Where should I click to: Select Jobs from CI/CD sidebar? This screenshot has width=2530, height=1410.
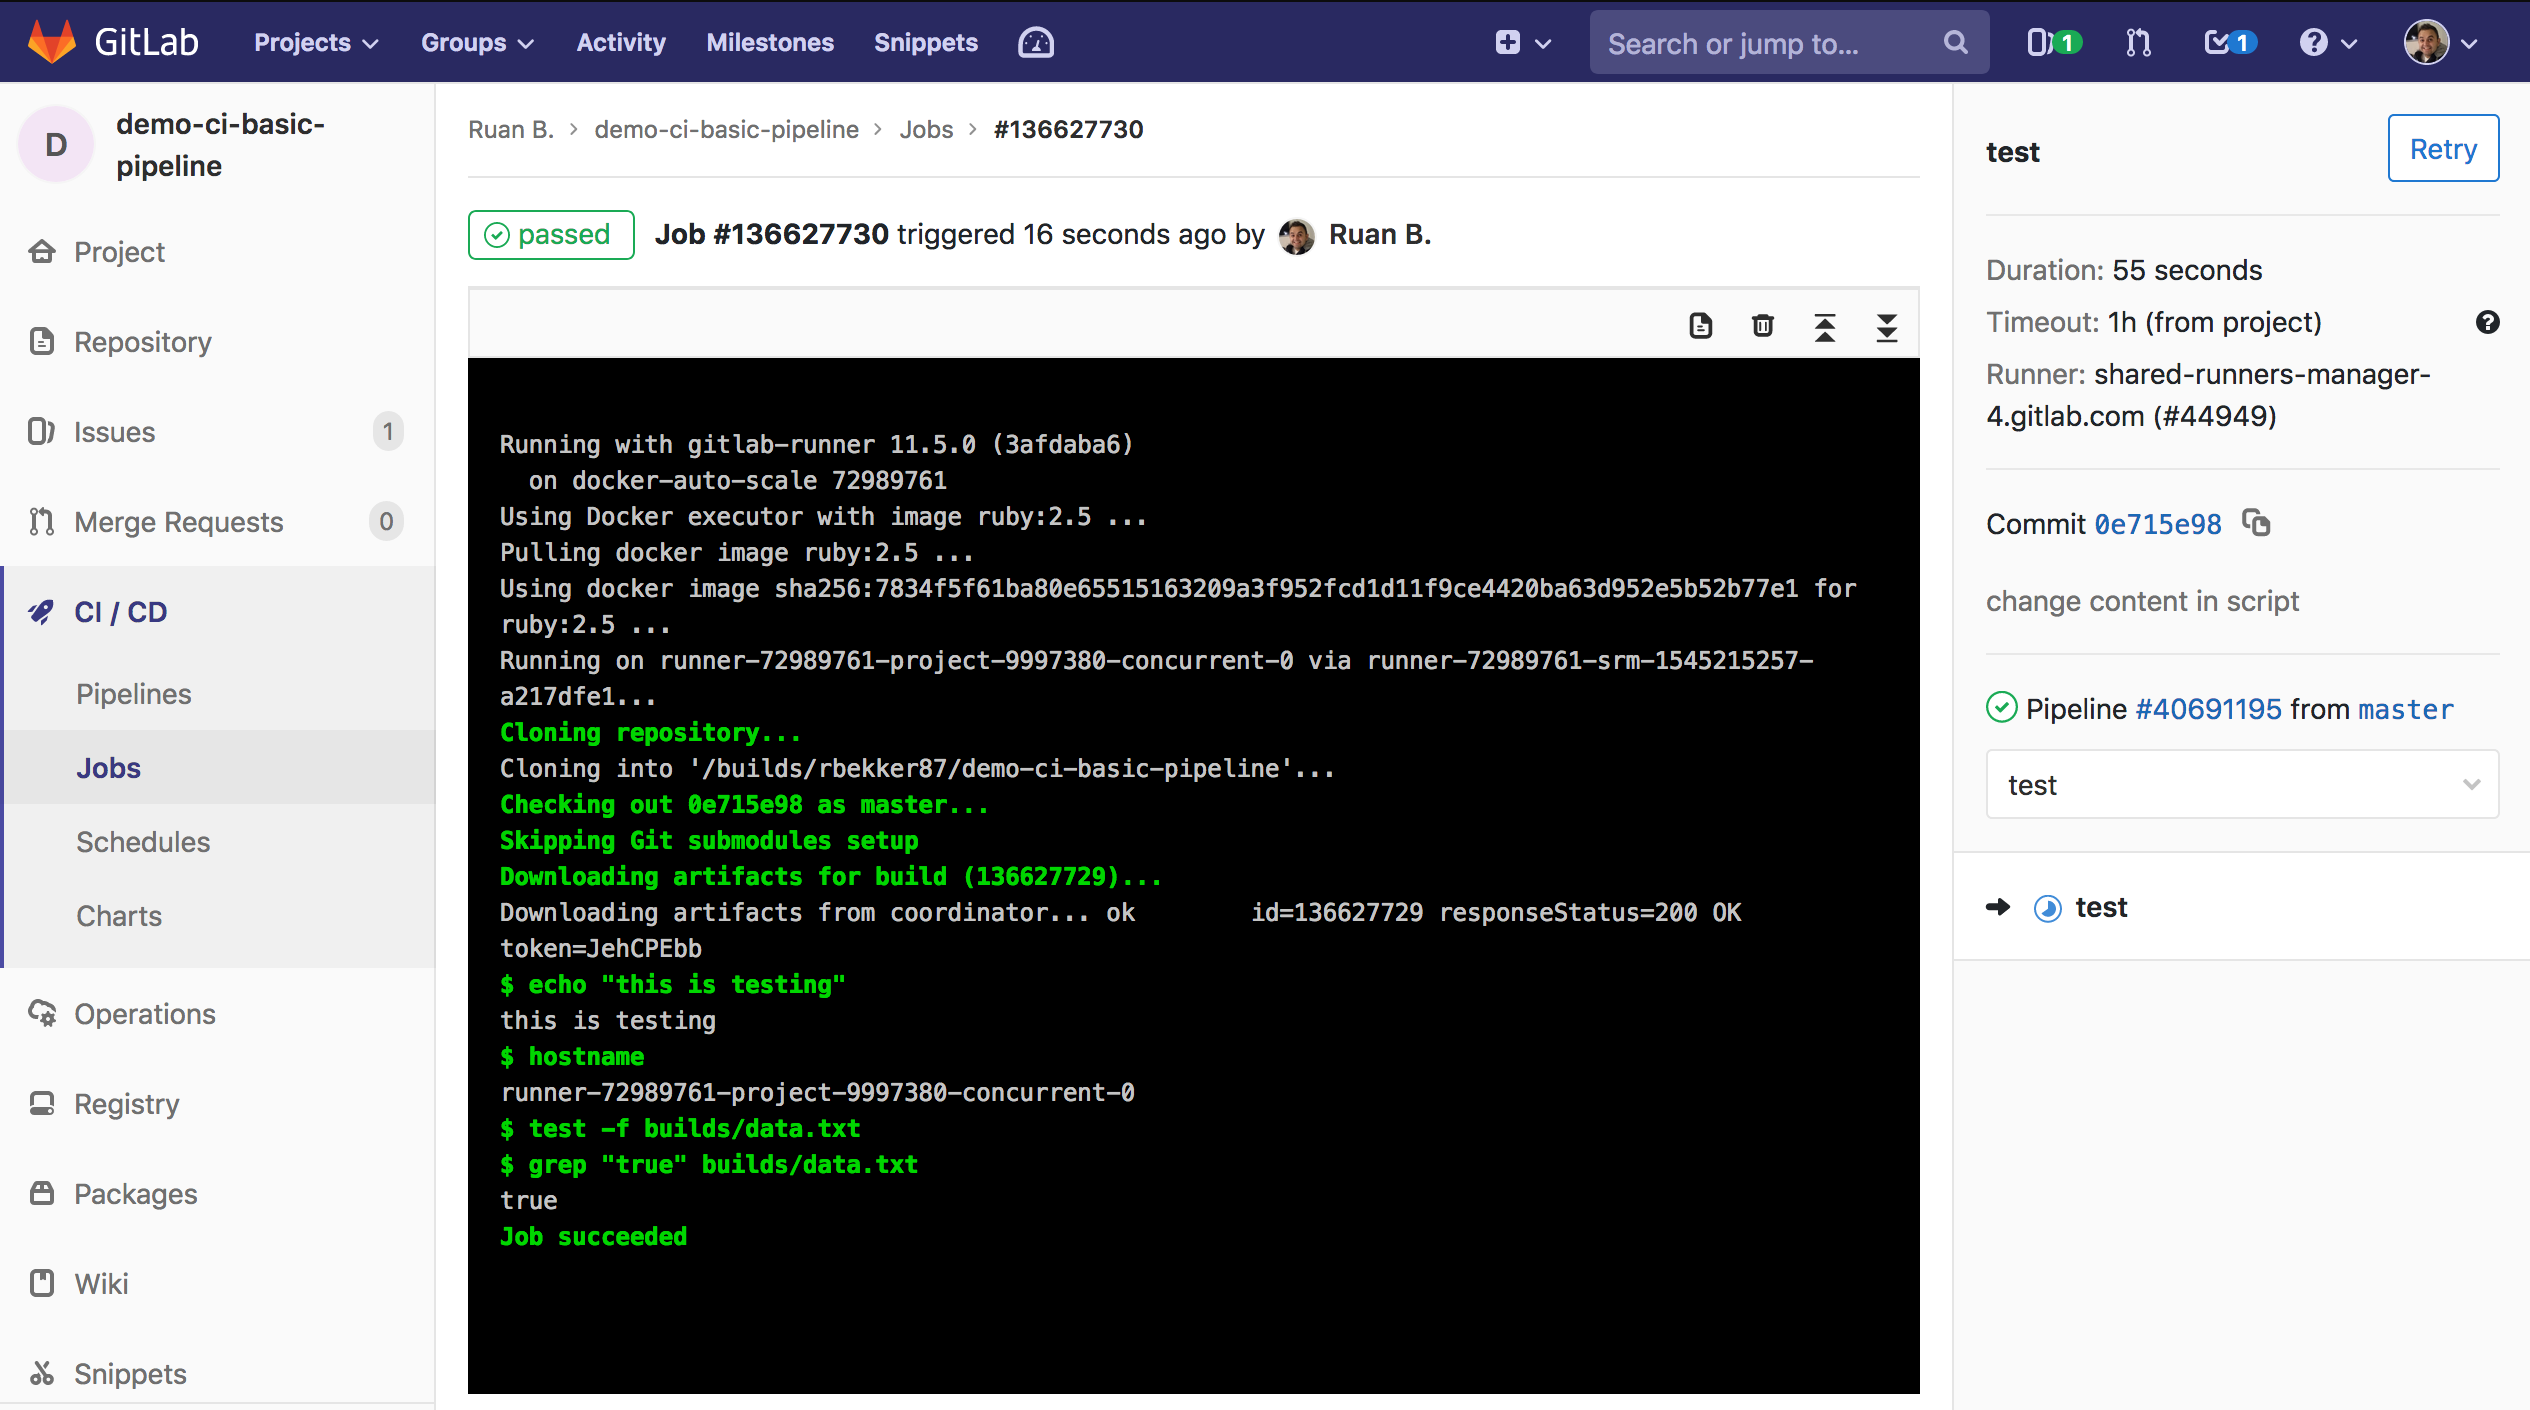tap(108, 768)
